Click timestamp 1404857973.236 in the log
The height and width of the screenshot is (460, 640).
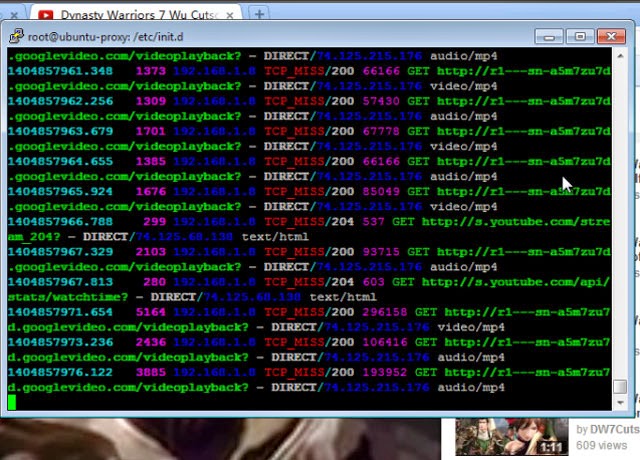coord(60,342)
